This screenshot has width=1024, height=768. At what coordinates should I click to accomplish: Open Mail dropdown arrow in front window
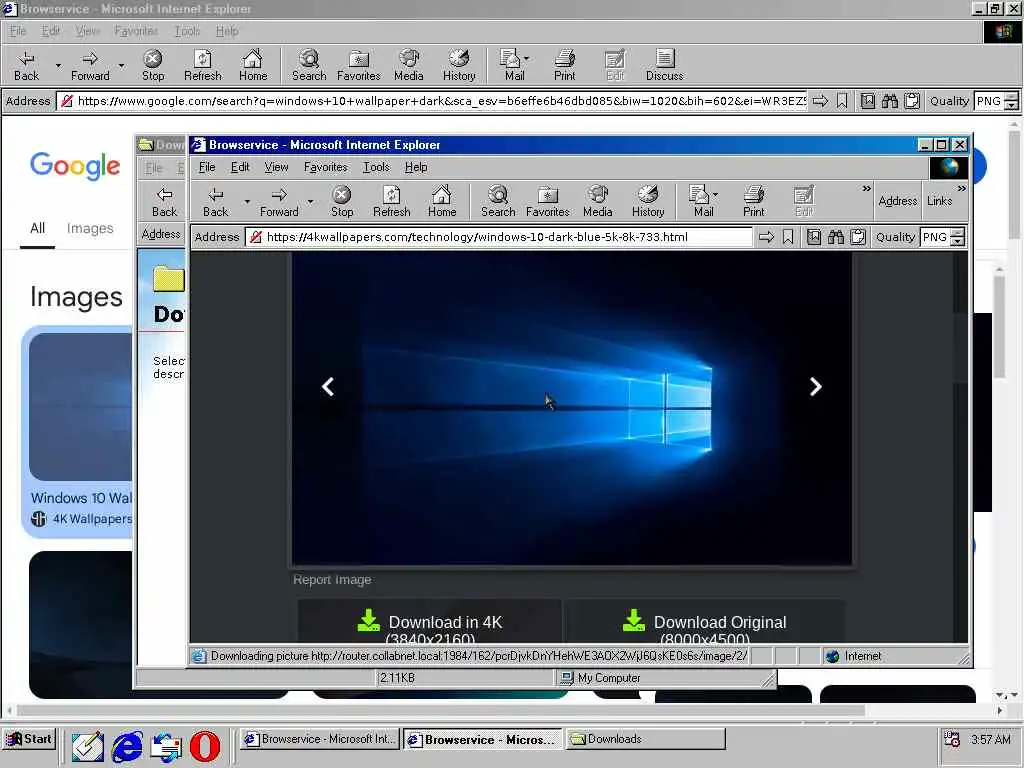[716, 195]
